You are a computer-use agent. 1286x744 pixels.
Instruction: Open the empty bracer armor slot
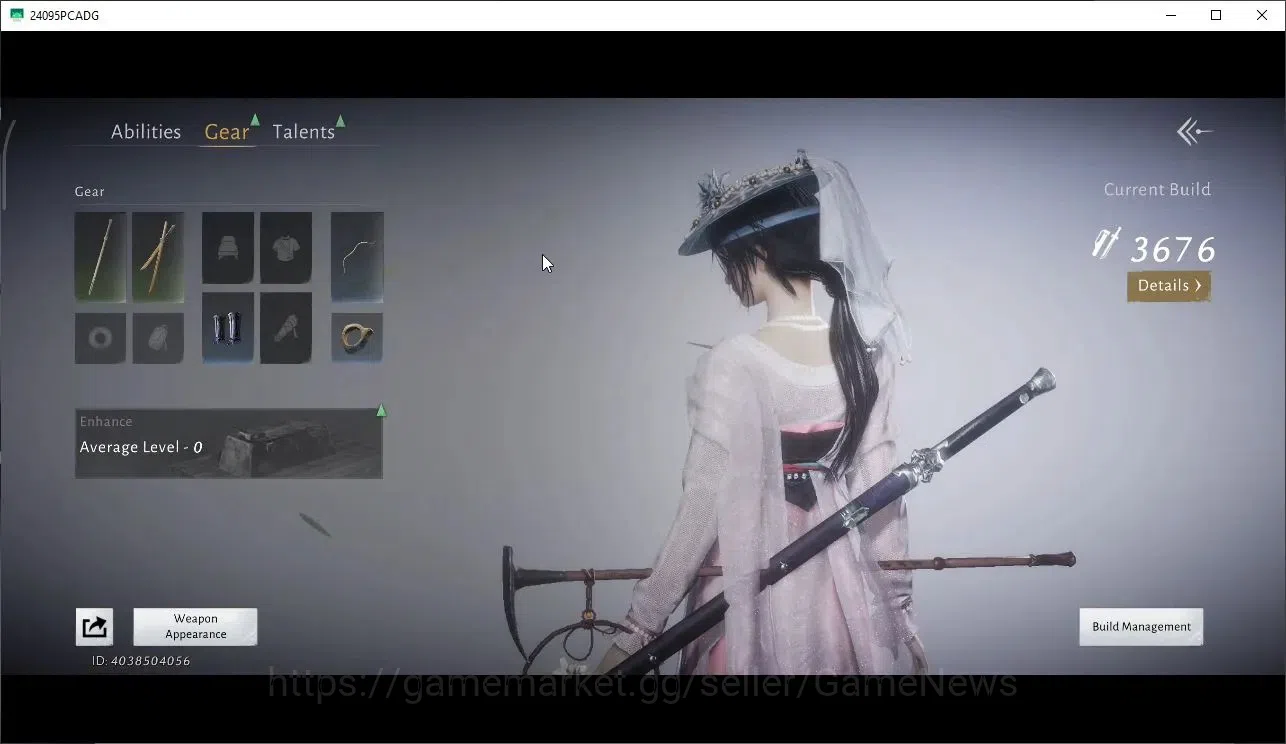point(286,327)
